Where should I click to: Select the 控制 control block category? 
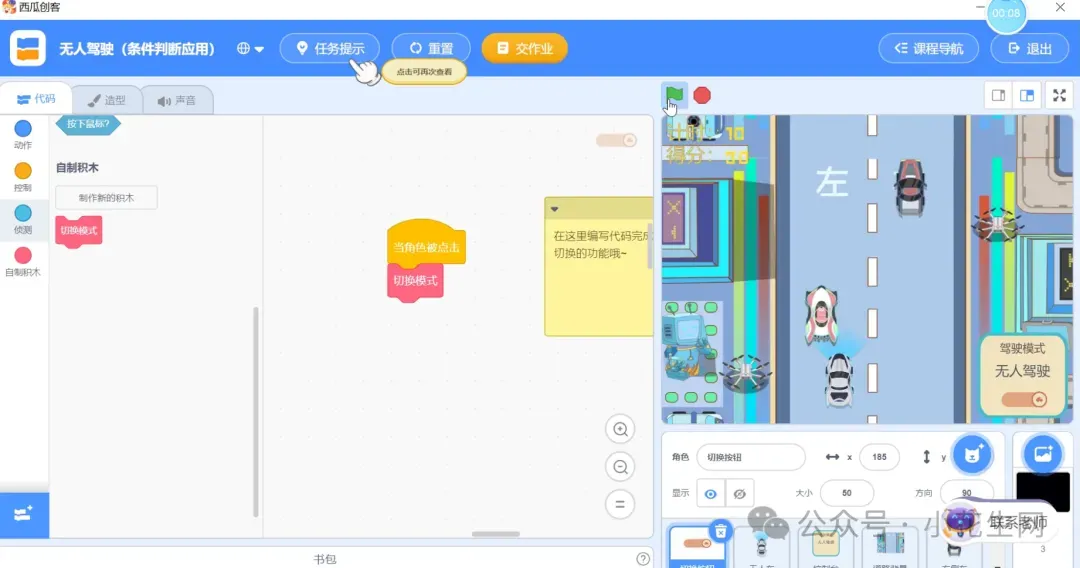tap(23, 177)
